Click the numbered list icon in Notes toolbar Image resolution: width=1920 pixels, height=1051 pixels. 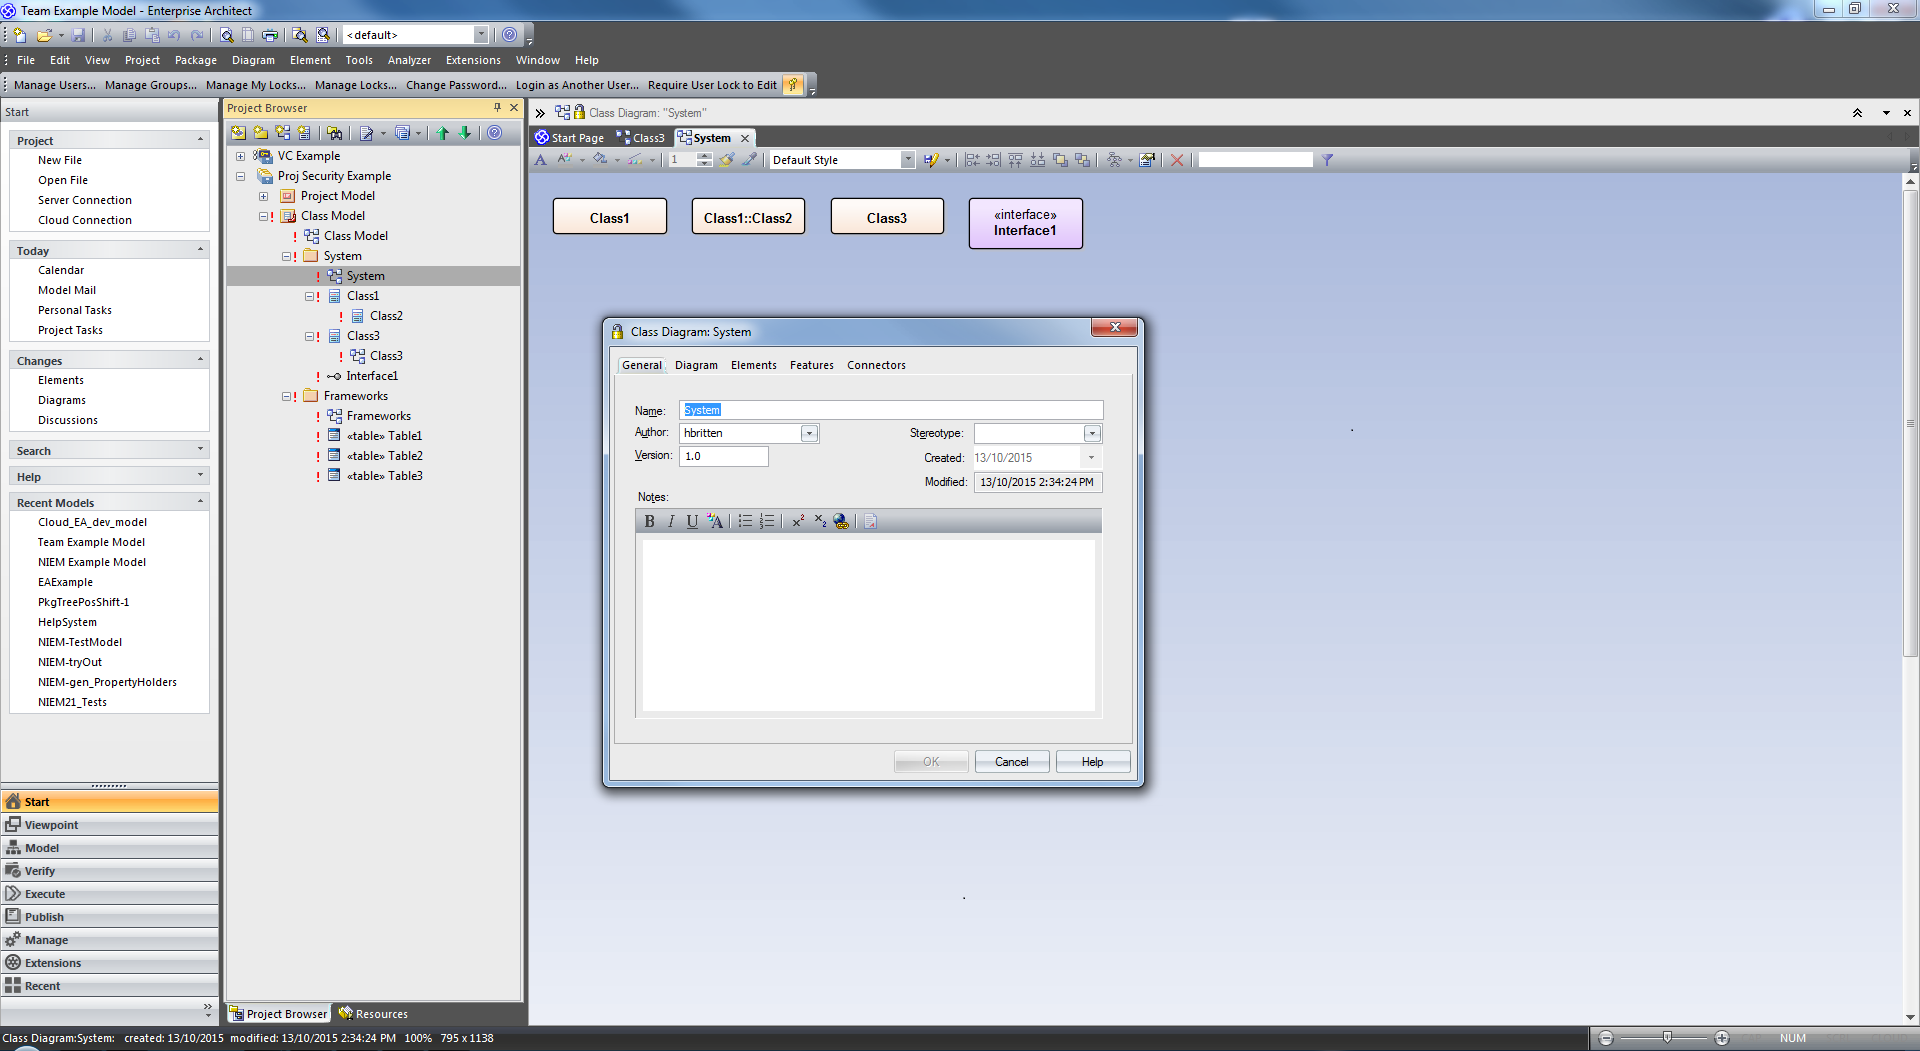point(767,521)
